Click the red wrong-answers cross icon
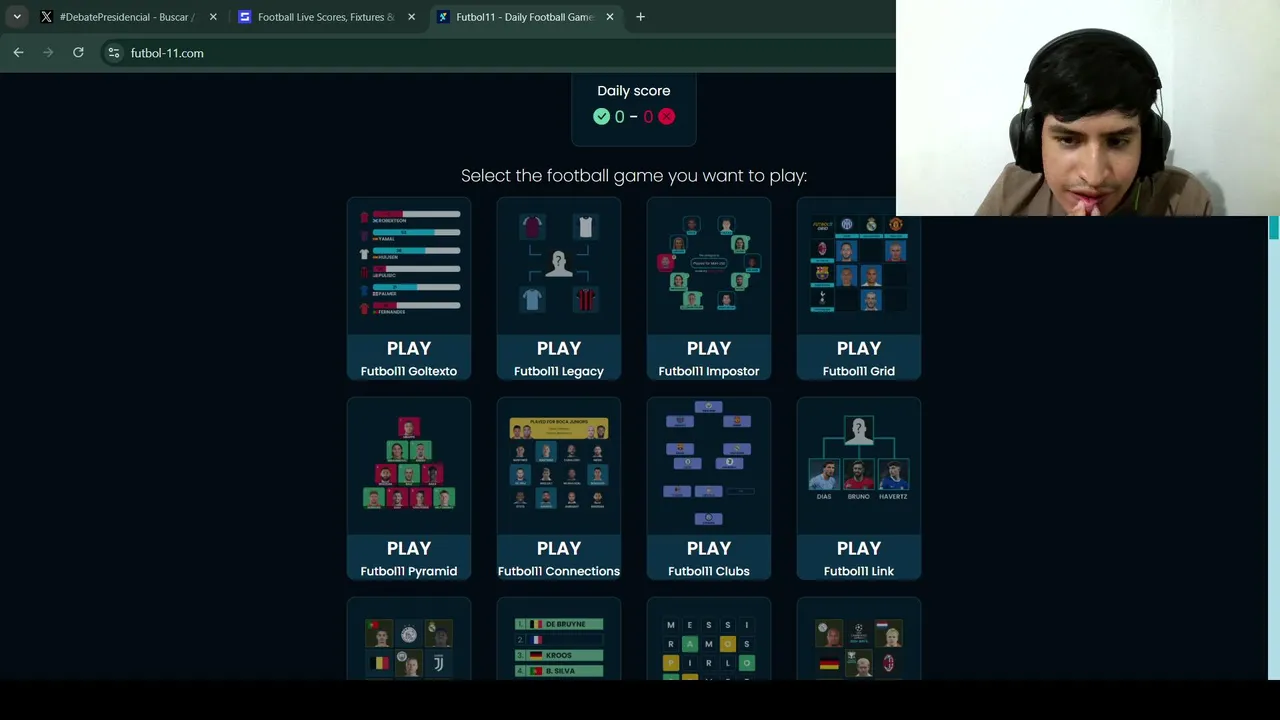This screenshot has width=1280, height=720. tap(666, 116)
